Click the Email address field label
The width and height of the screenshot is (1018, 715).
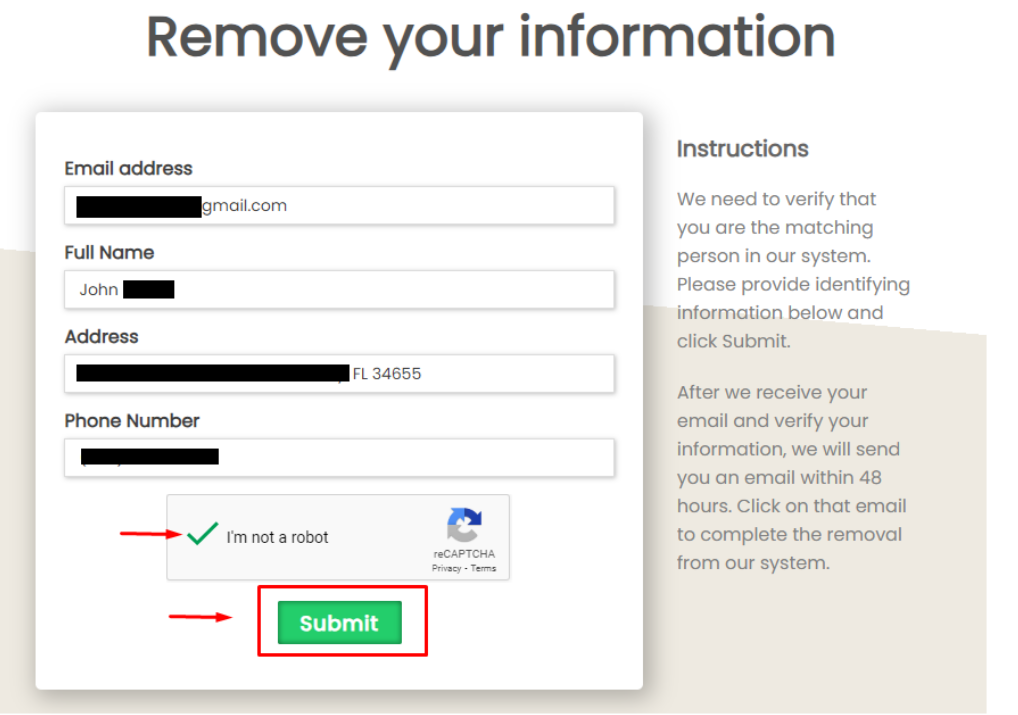pyautogui.click(x=128, y=169)
